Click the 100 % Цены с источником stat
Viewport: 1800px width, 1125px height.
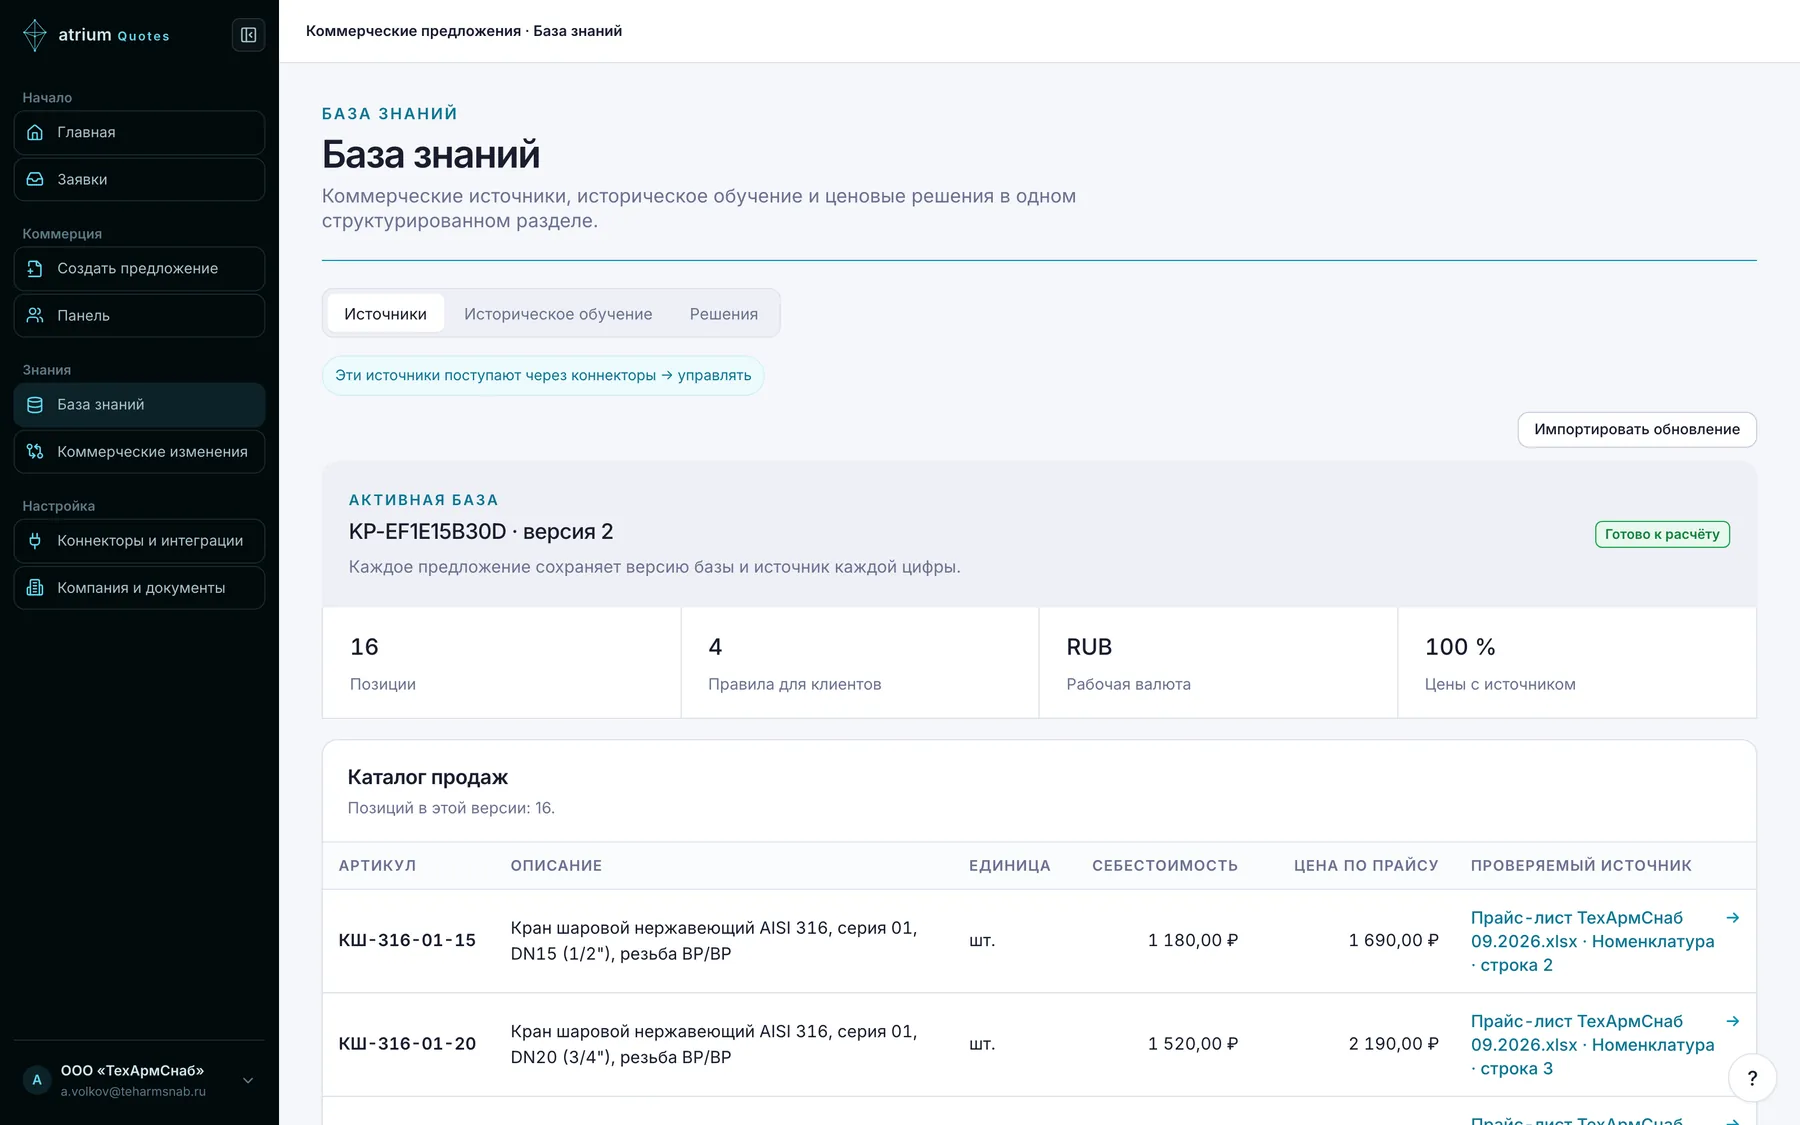pyautogui.click(x=1577, y=662)
